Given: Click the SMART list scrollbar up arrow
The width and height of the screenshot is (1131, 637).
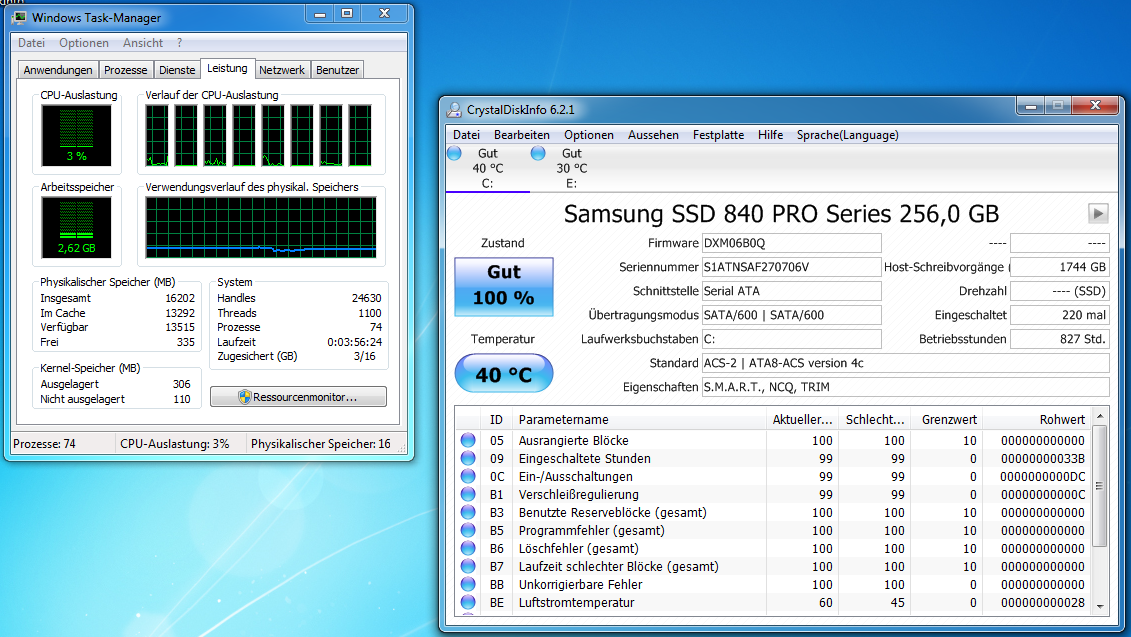Looking at the screenshot, I should (1099, 416).
